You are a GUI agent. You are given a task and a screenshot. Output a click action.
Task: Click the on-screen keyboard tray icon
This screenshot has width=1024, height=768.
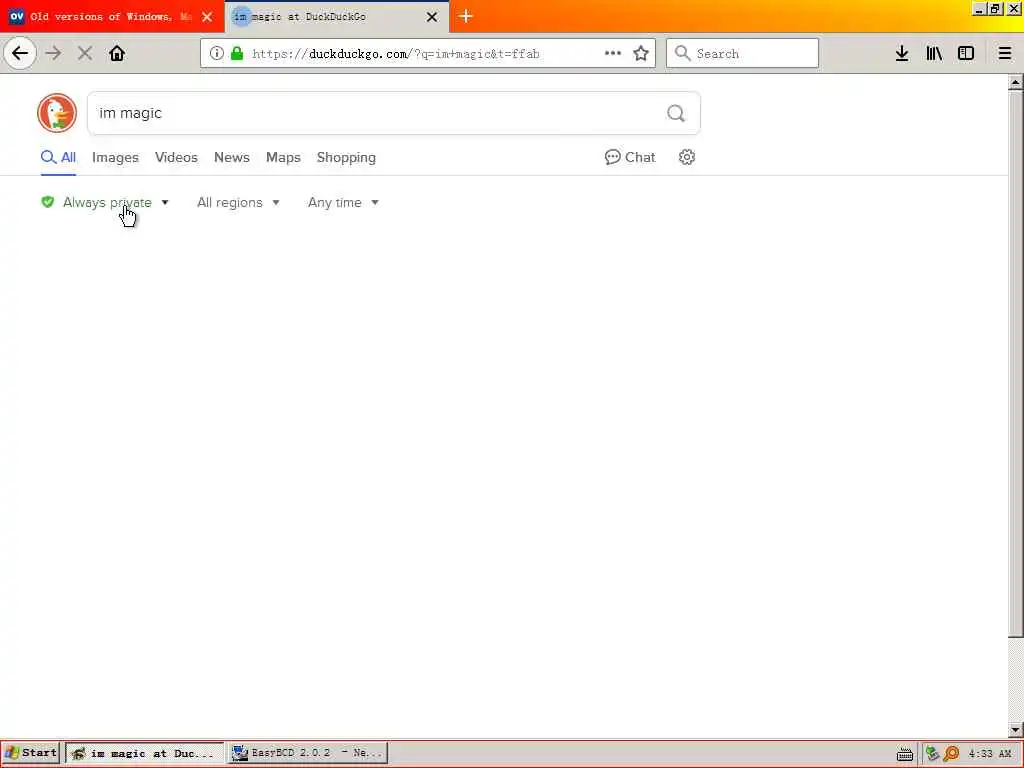pyautogui.click(x=904, y=754)
